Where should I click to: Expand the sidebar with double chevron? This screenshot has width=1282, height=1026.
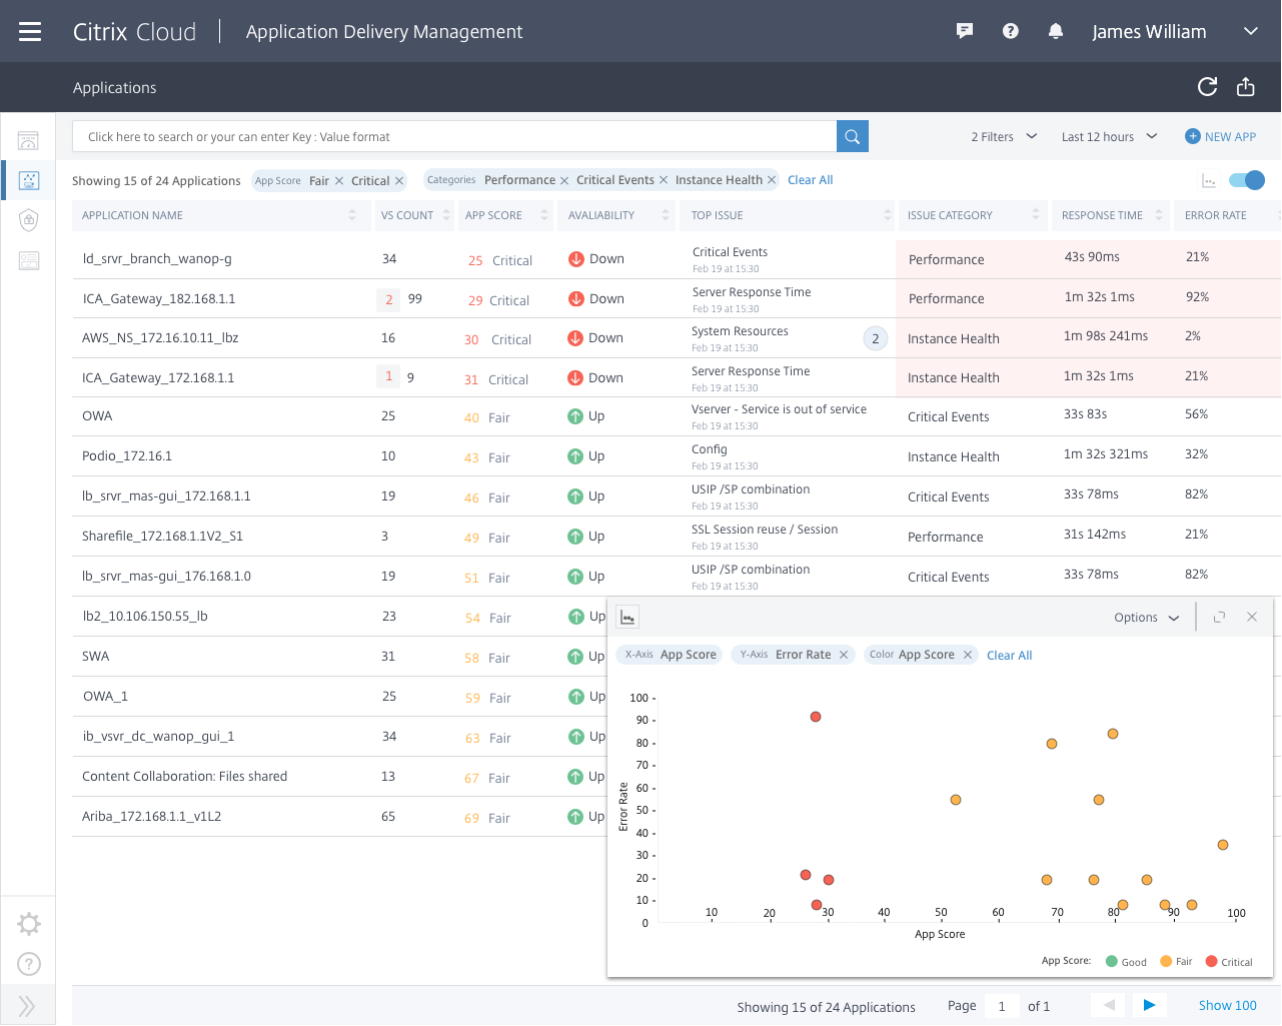(x=27, y=1006)
